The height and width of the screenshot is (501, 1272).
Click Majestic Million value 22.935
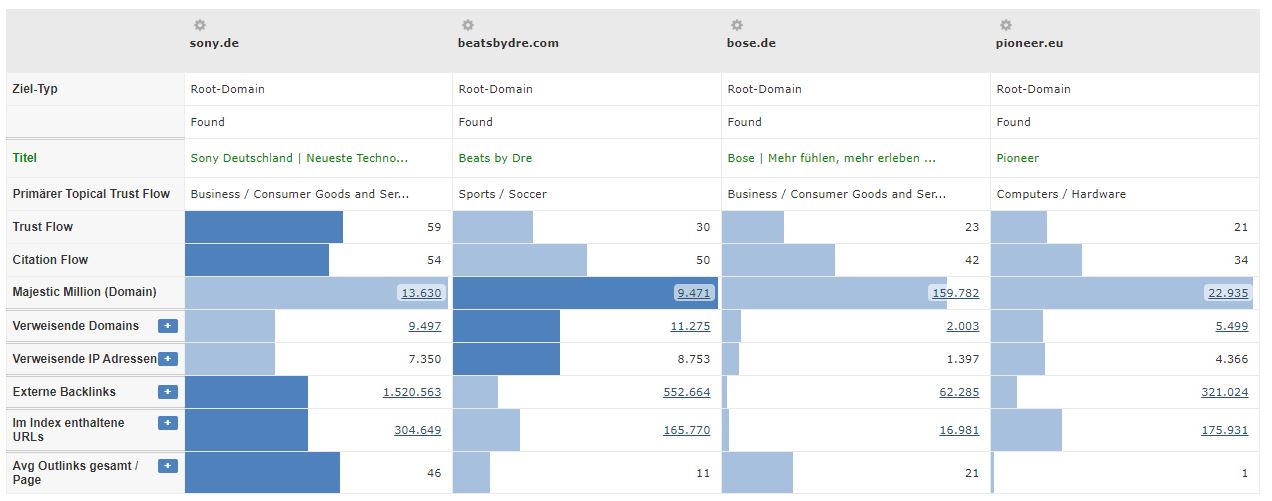[1227, 293]
